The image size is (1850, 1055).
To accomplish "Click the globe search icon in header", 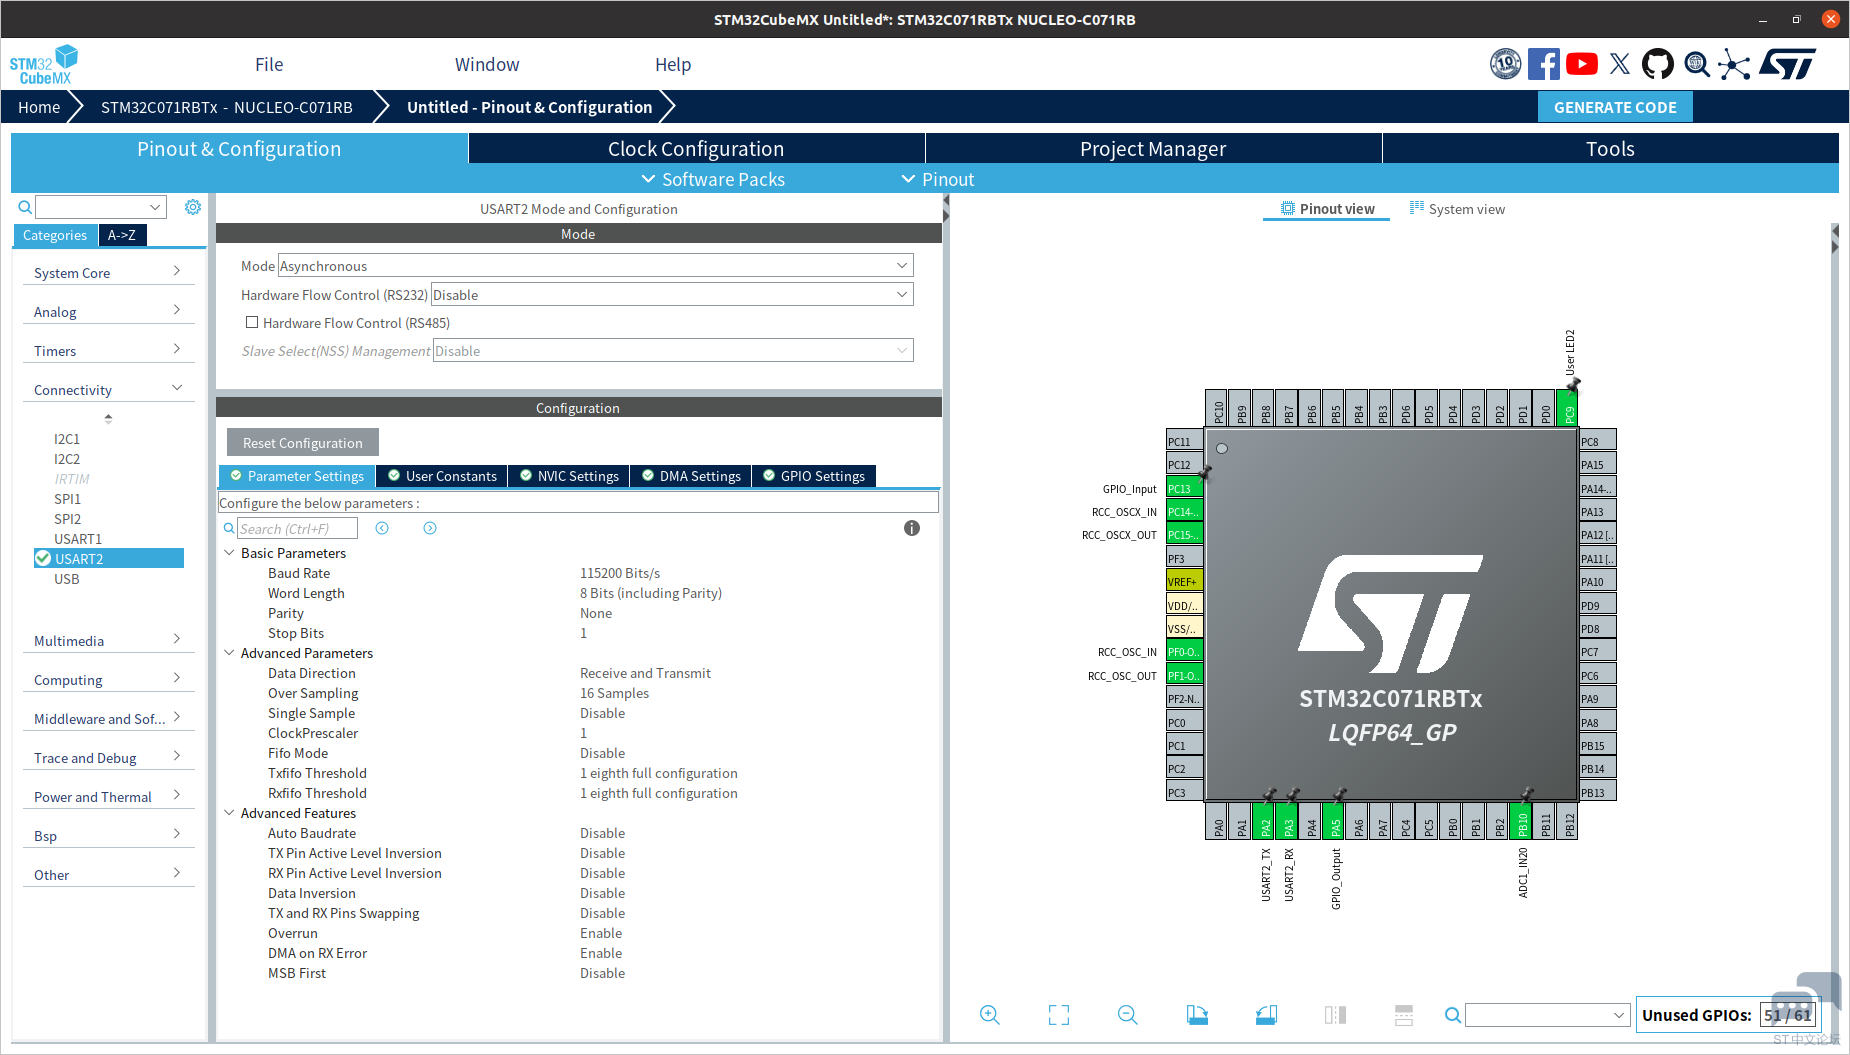I will tap(1696, 65).
